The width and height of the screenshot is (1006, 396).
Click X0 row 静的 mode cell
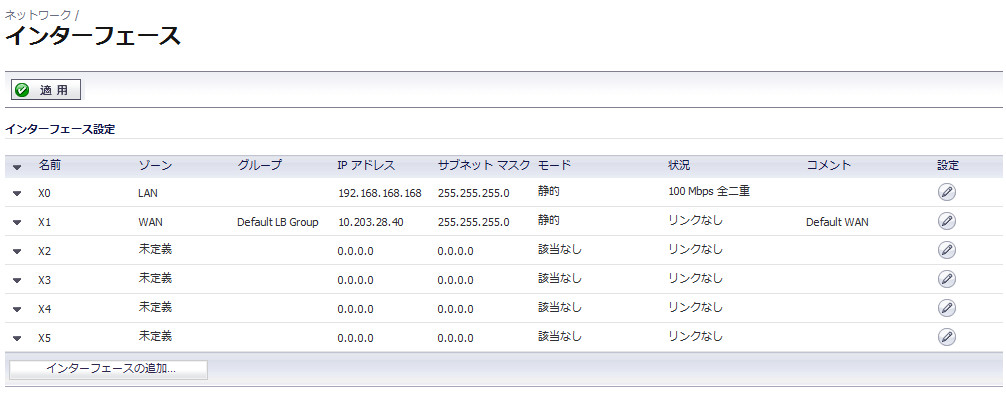point(549,191)
